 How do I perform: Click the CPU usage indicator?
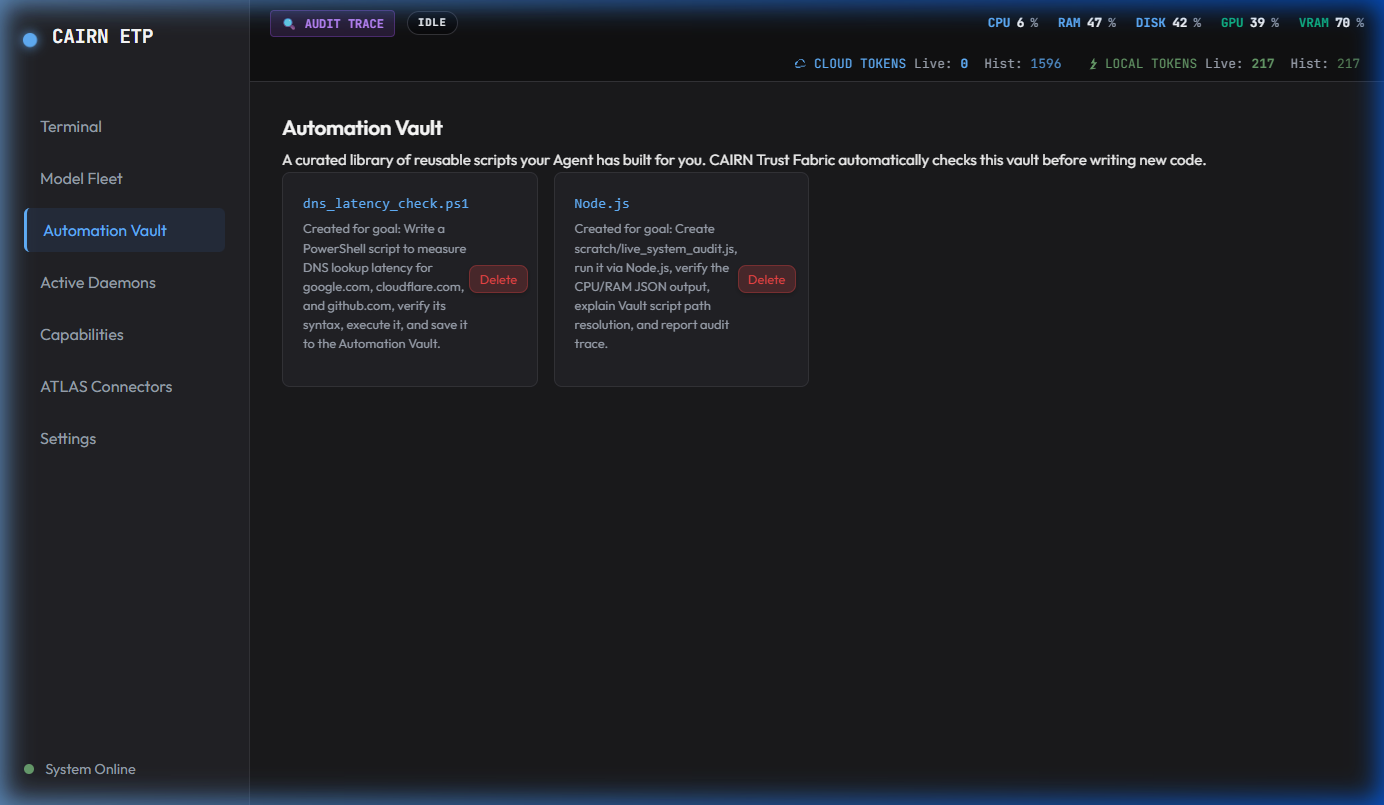[x=1012, y=23]
